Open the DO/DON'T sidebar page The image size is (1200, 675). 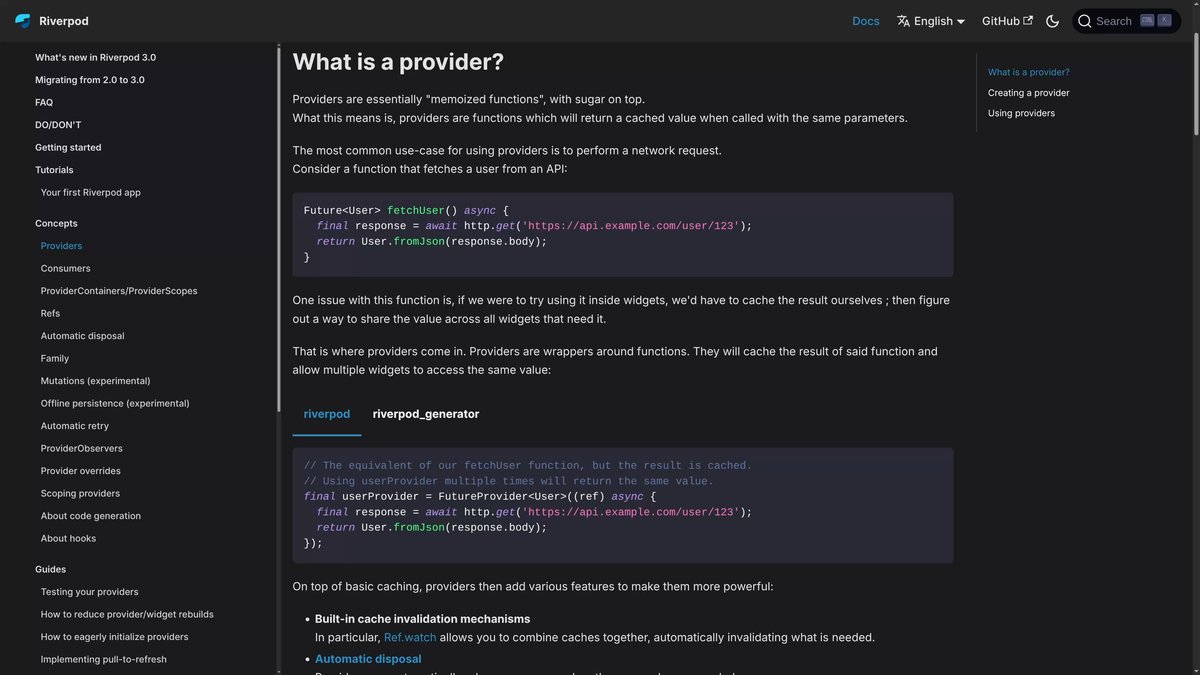(58, 125)
